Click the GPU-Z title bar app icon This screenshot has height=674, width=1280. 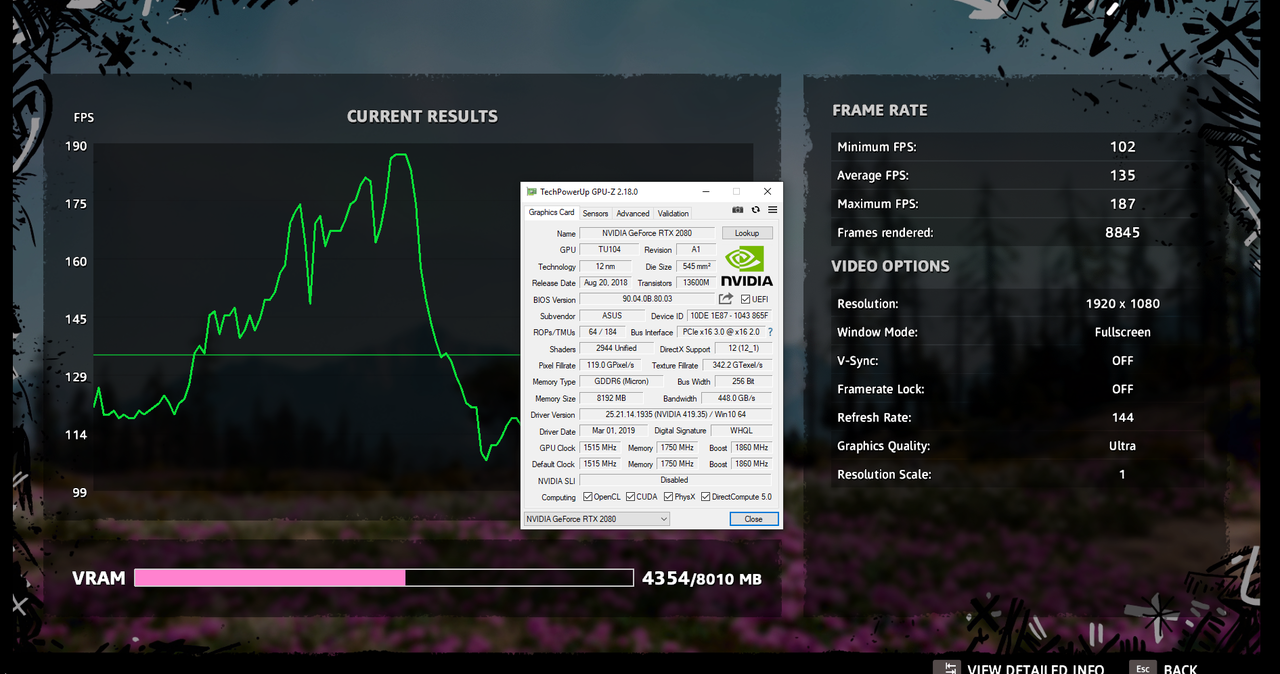click(532, 191)
